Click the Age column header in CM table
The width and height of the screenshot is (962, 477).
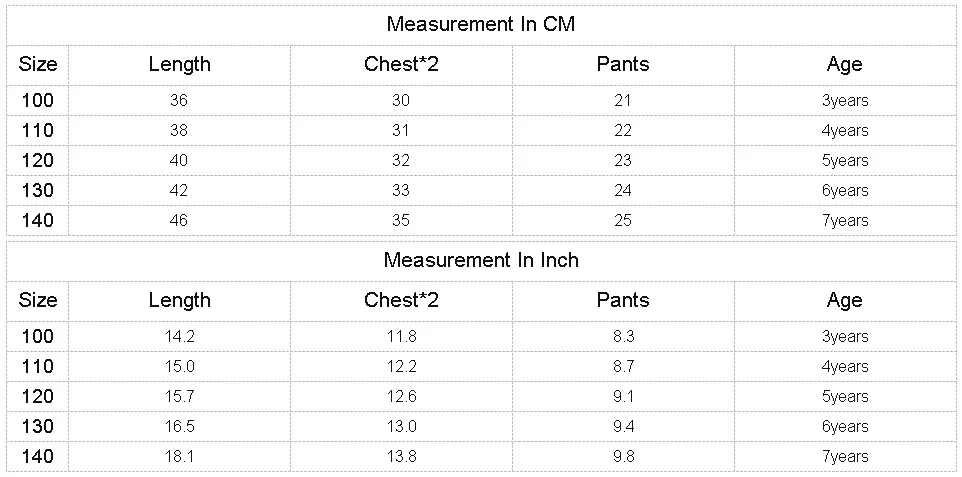845,64
